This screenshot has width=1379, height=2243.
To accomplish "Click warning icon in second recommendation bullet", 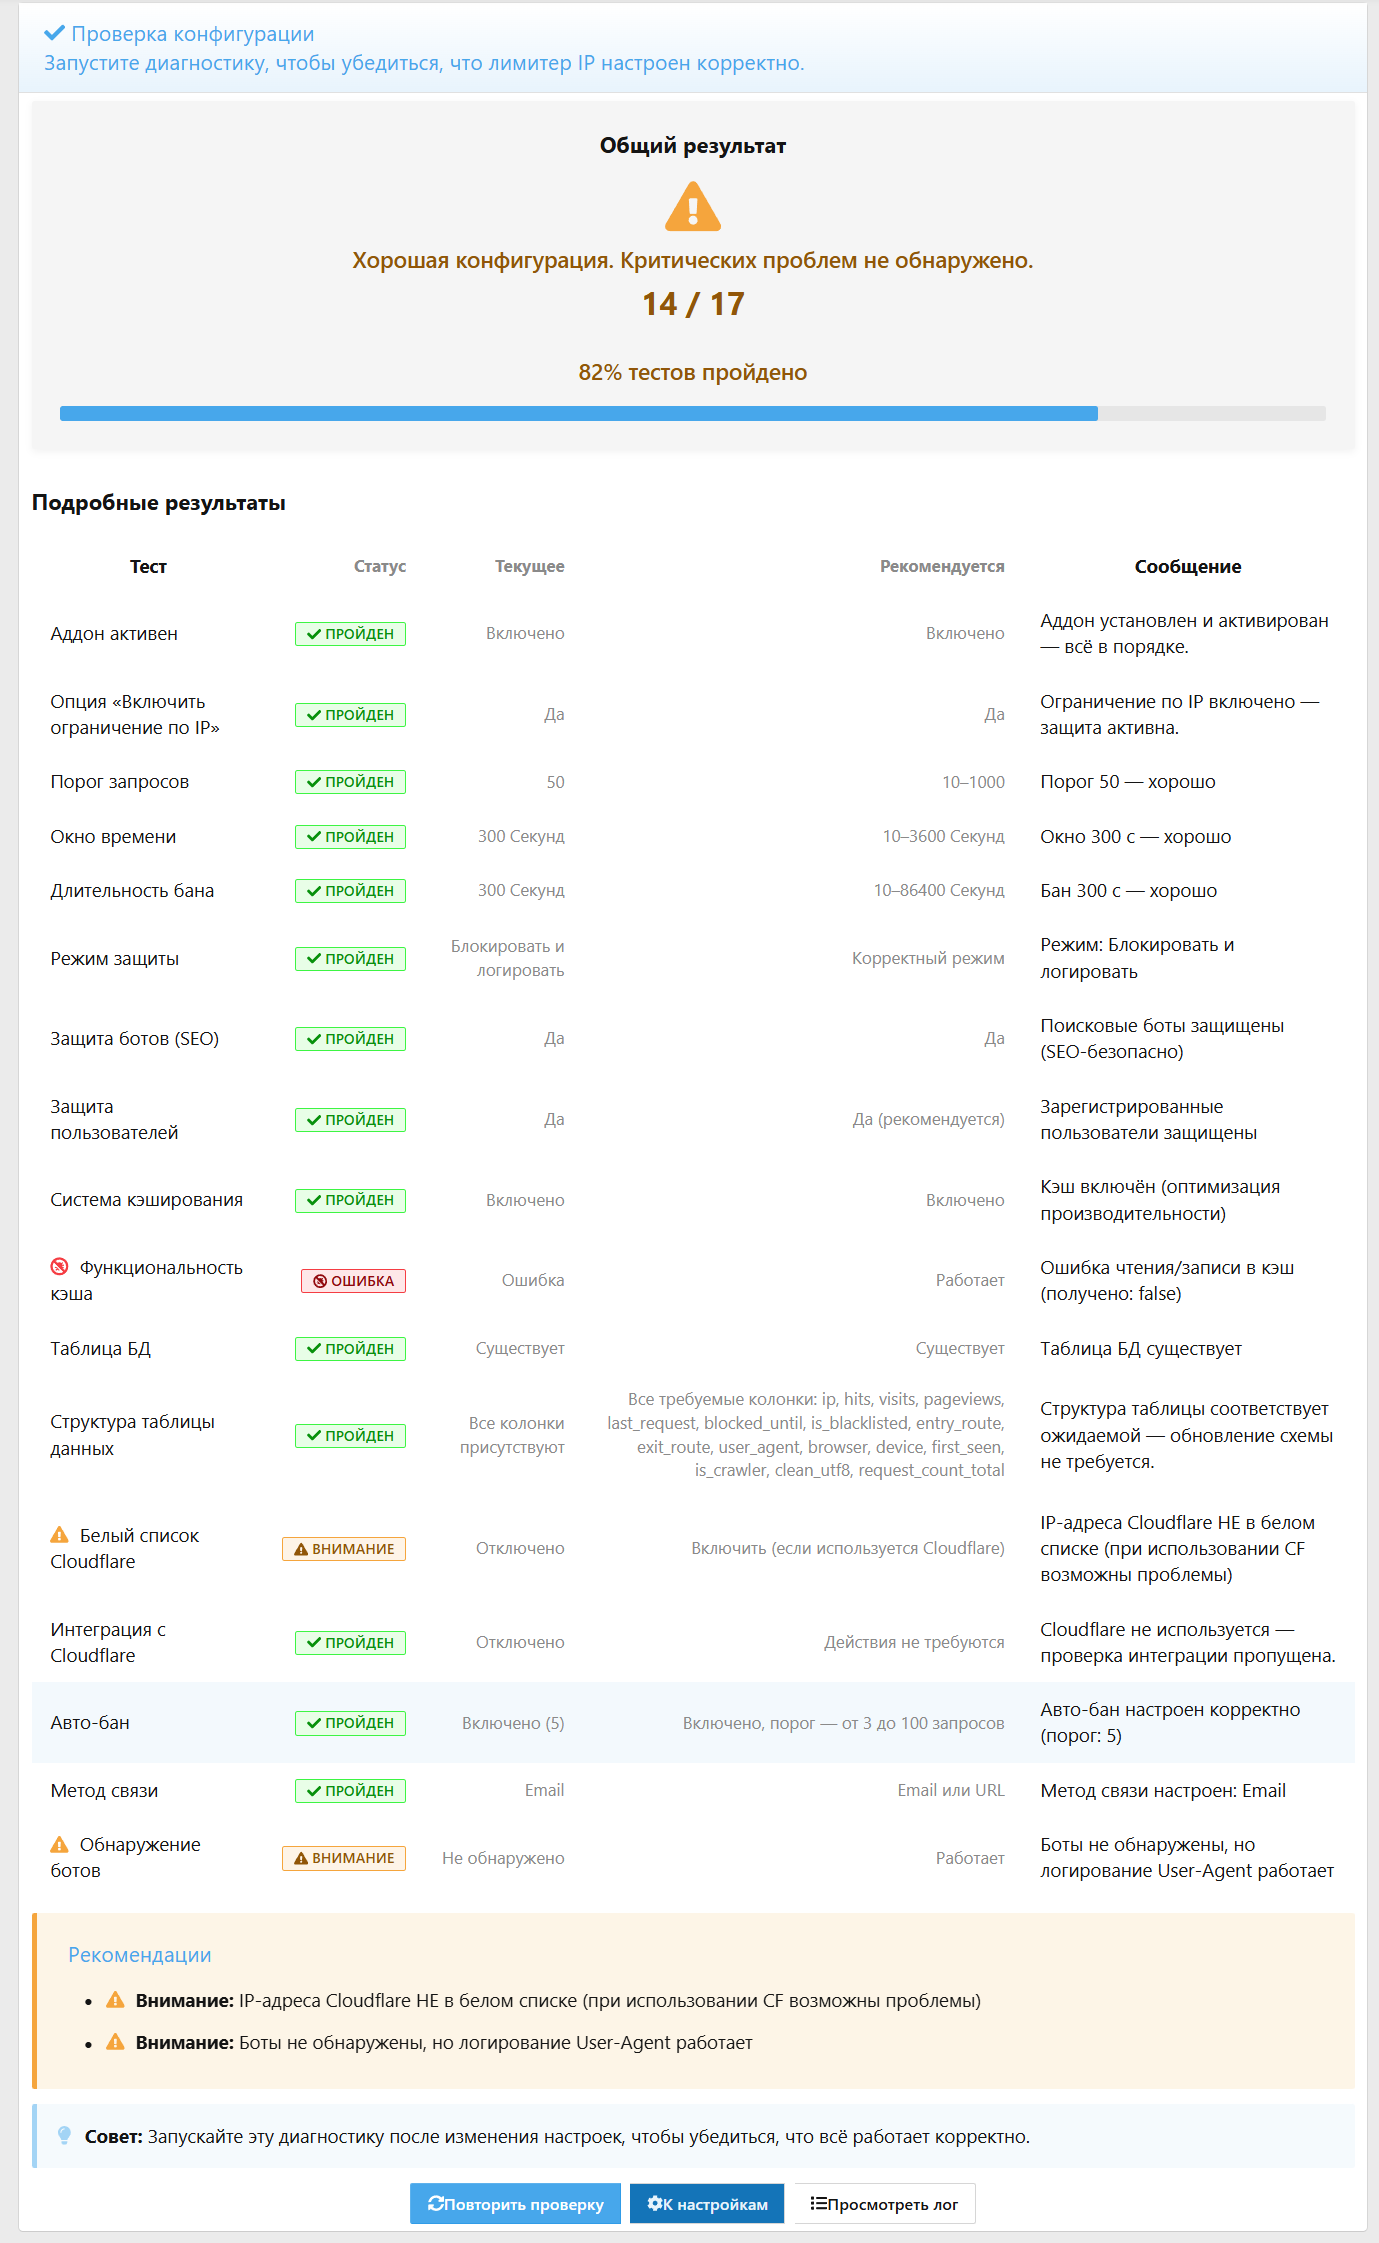I will pos(116,2042).
